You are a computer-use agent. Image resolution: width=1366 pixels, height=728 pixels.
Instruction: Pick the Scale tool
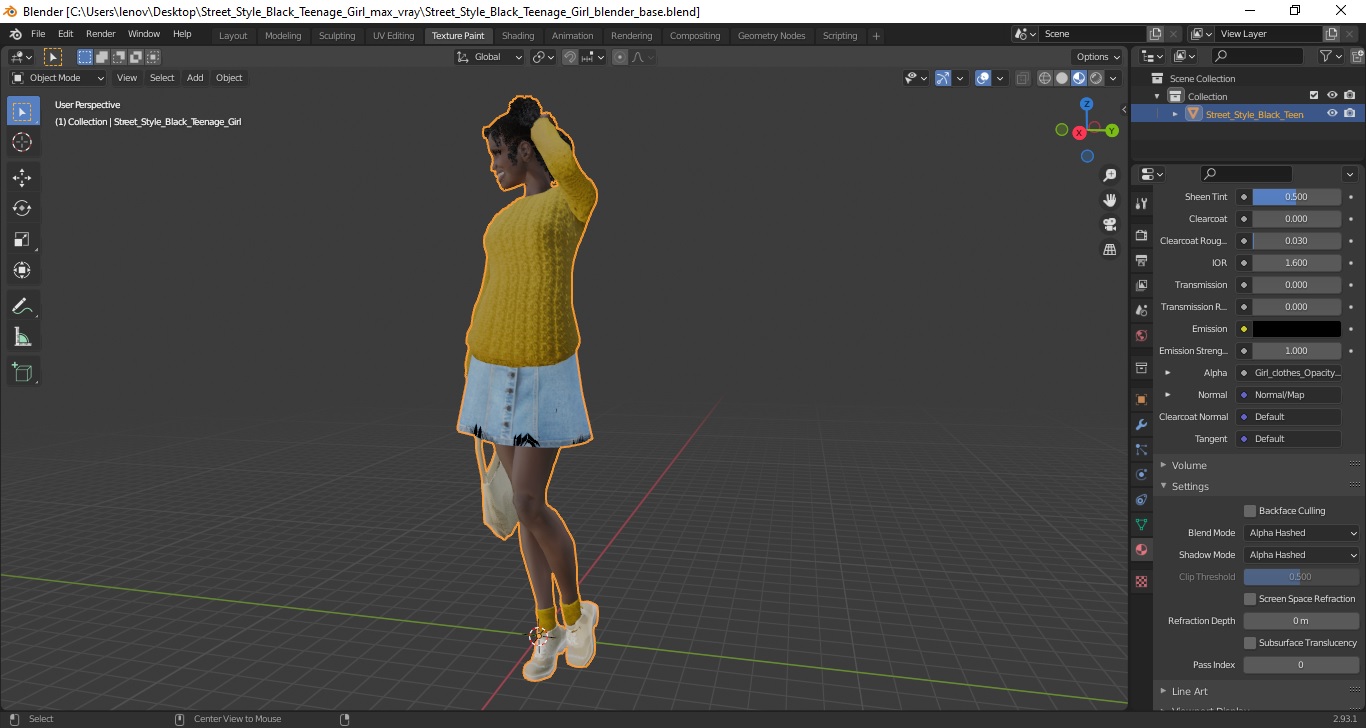pos(22,239)
